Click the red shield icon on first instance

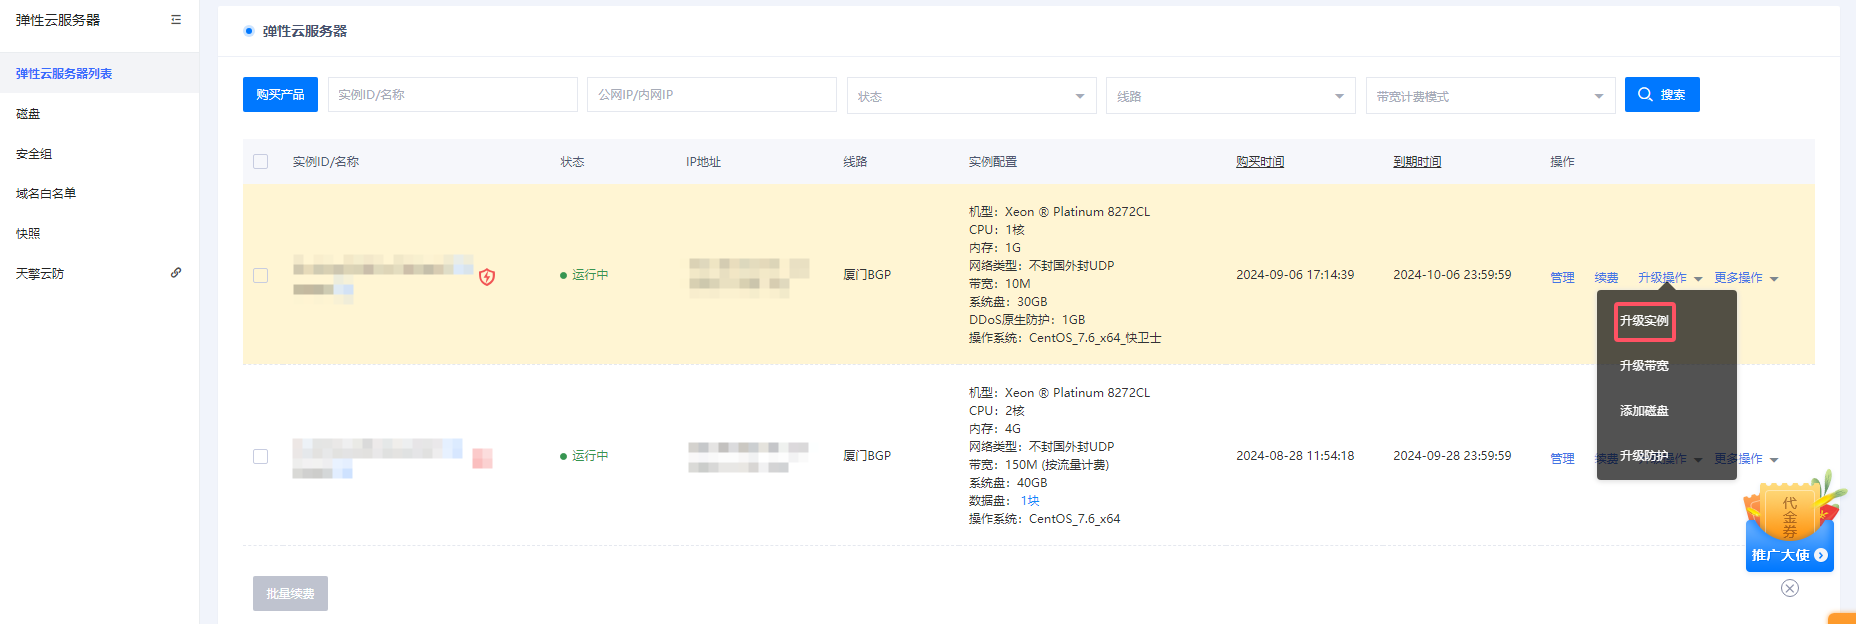tap(487, 277)
